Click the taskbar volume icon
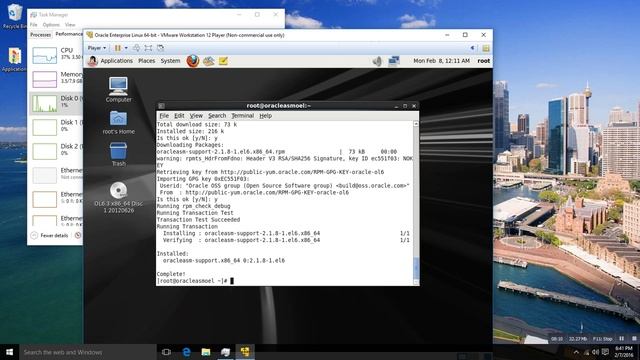Screen dimensions: 640x360 (x=596, y=352)
